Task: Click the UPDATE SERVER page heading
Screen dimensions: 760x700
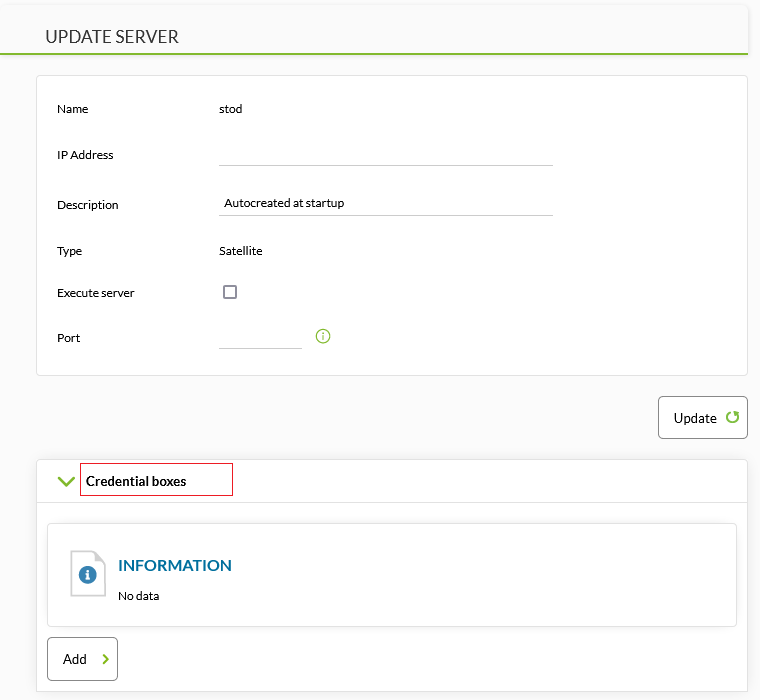Action: point(112,37)
